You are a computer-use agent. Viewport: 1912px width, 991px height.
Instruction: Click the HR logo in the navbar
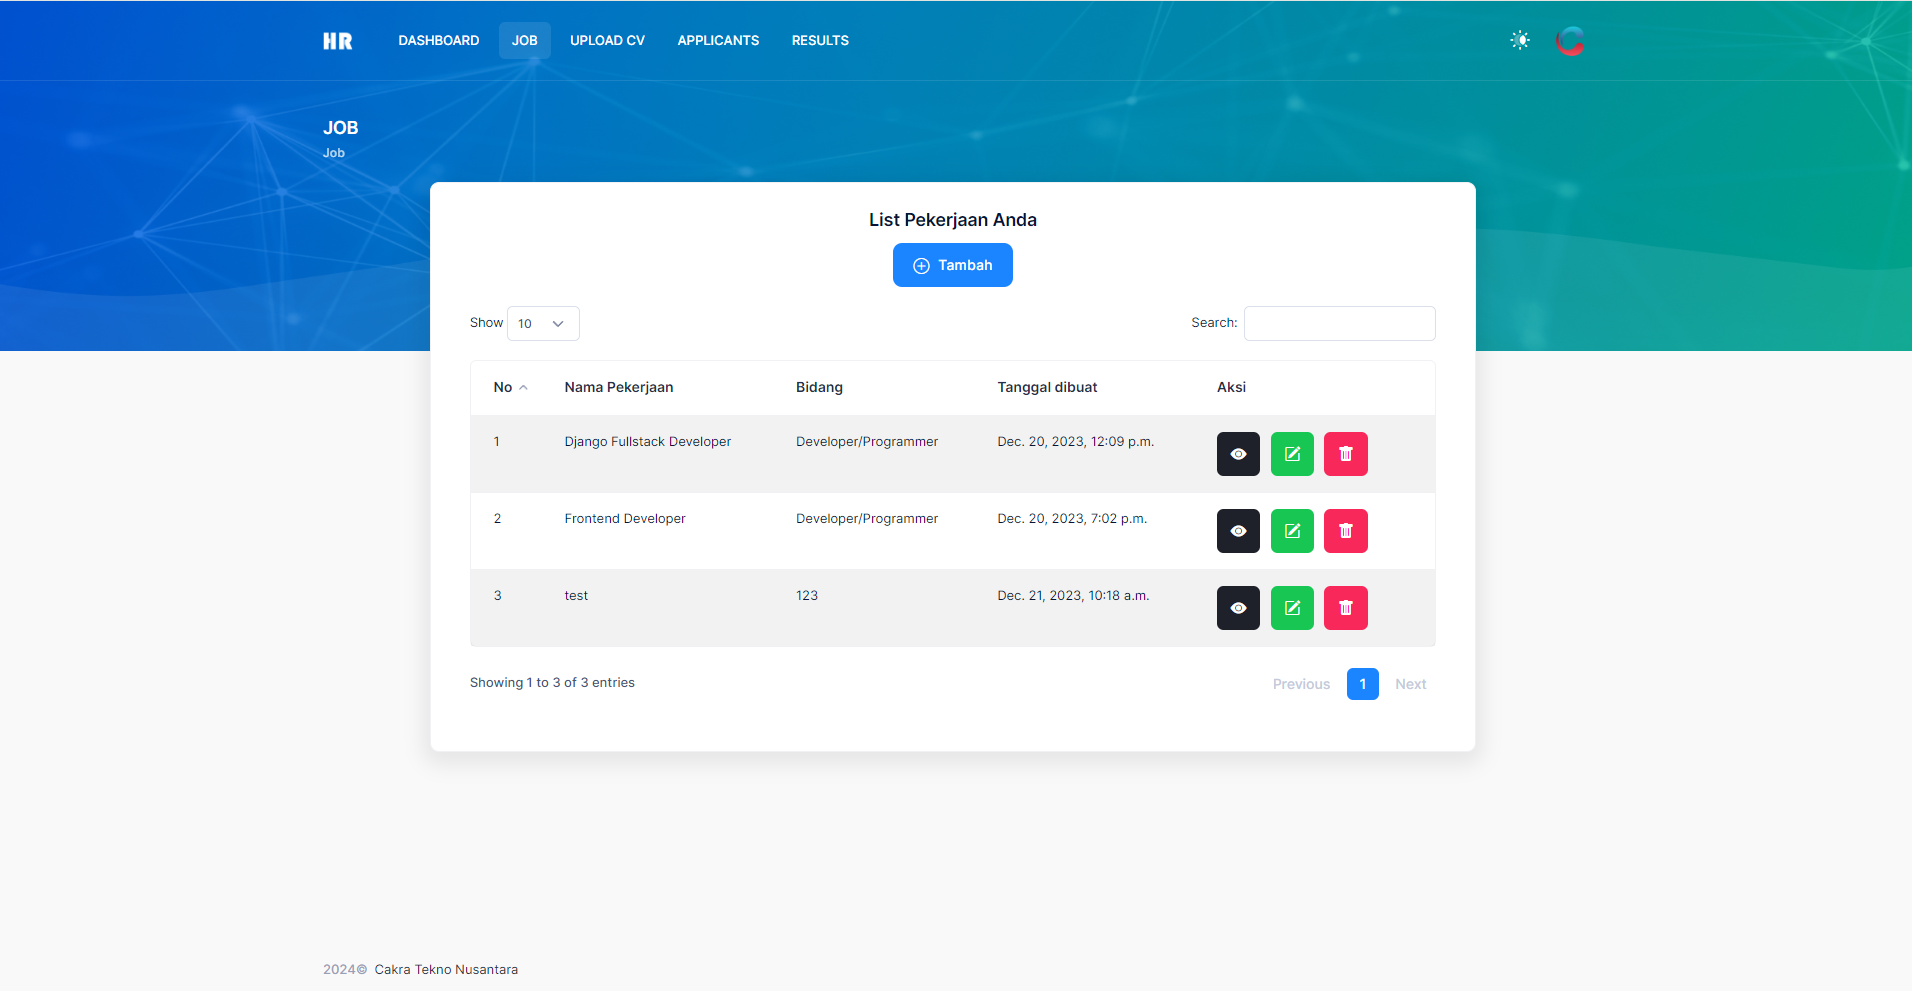click(337, 40)
